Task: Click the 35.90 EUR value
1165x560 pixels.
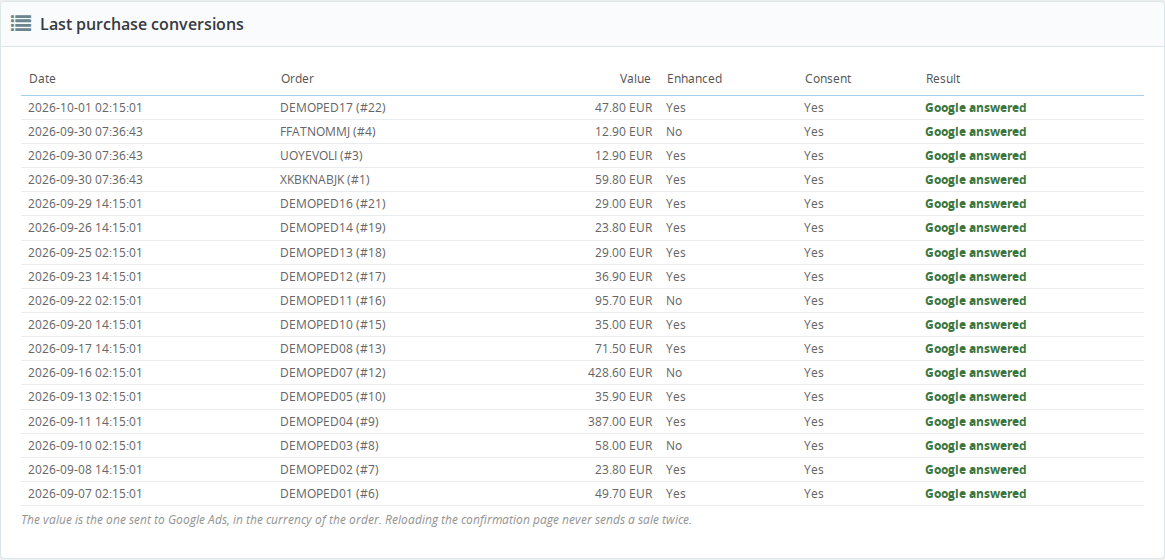Action: click(x=623, y=397)
